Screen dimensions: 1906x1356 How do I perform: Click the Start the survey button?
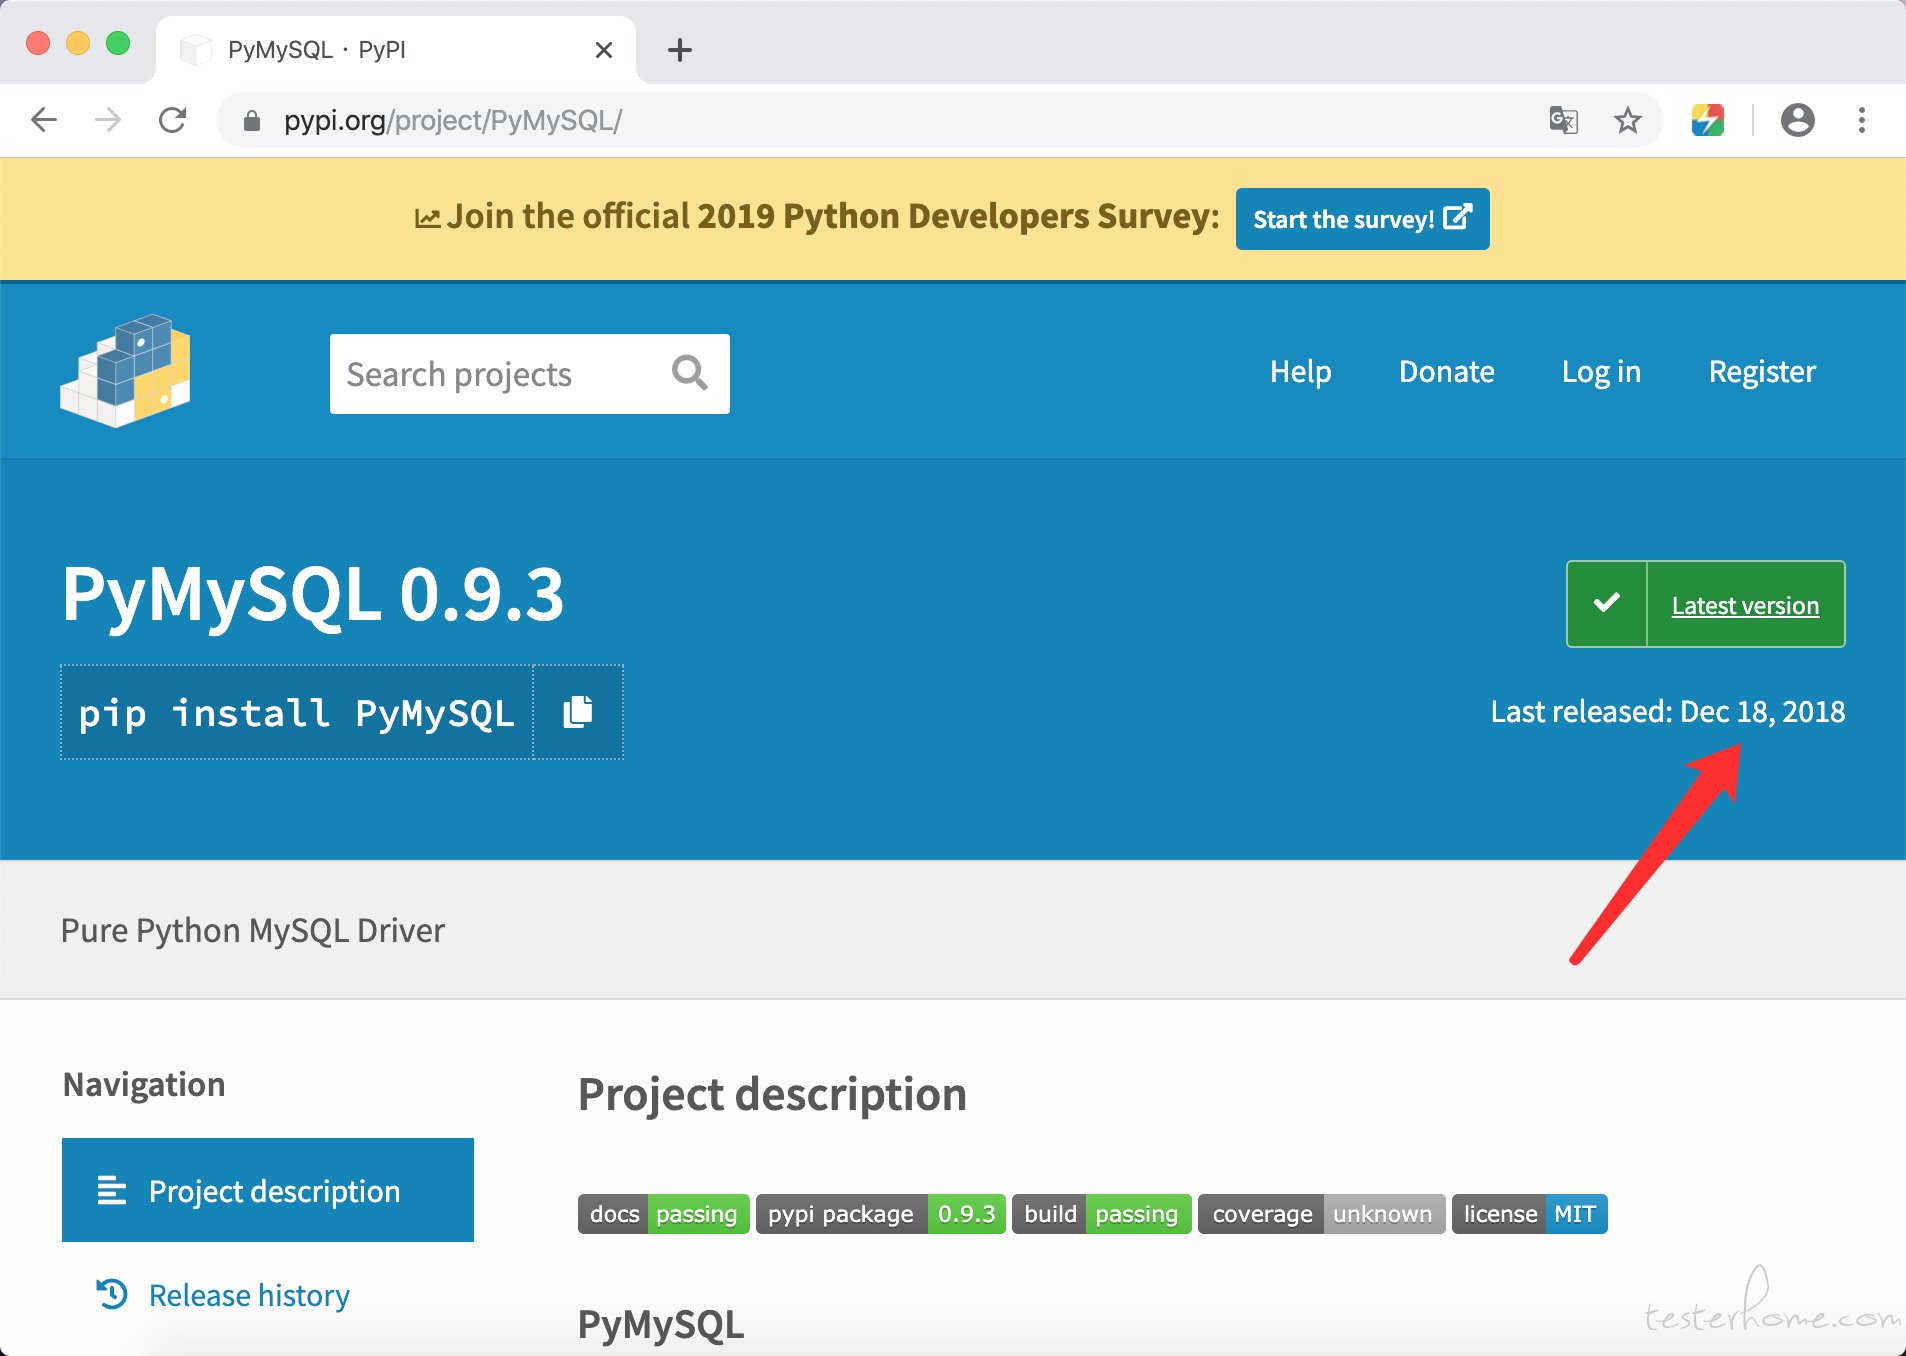click(1363, 219)
